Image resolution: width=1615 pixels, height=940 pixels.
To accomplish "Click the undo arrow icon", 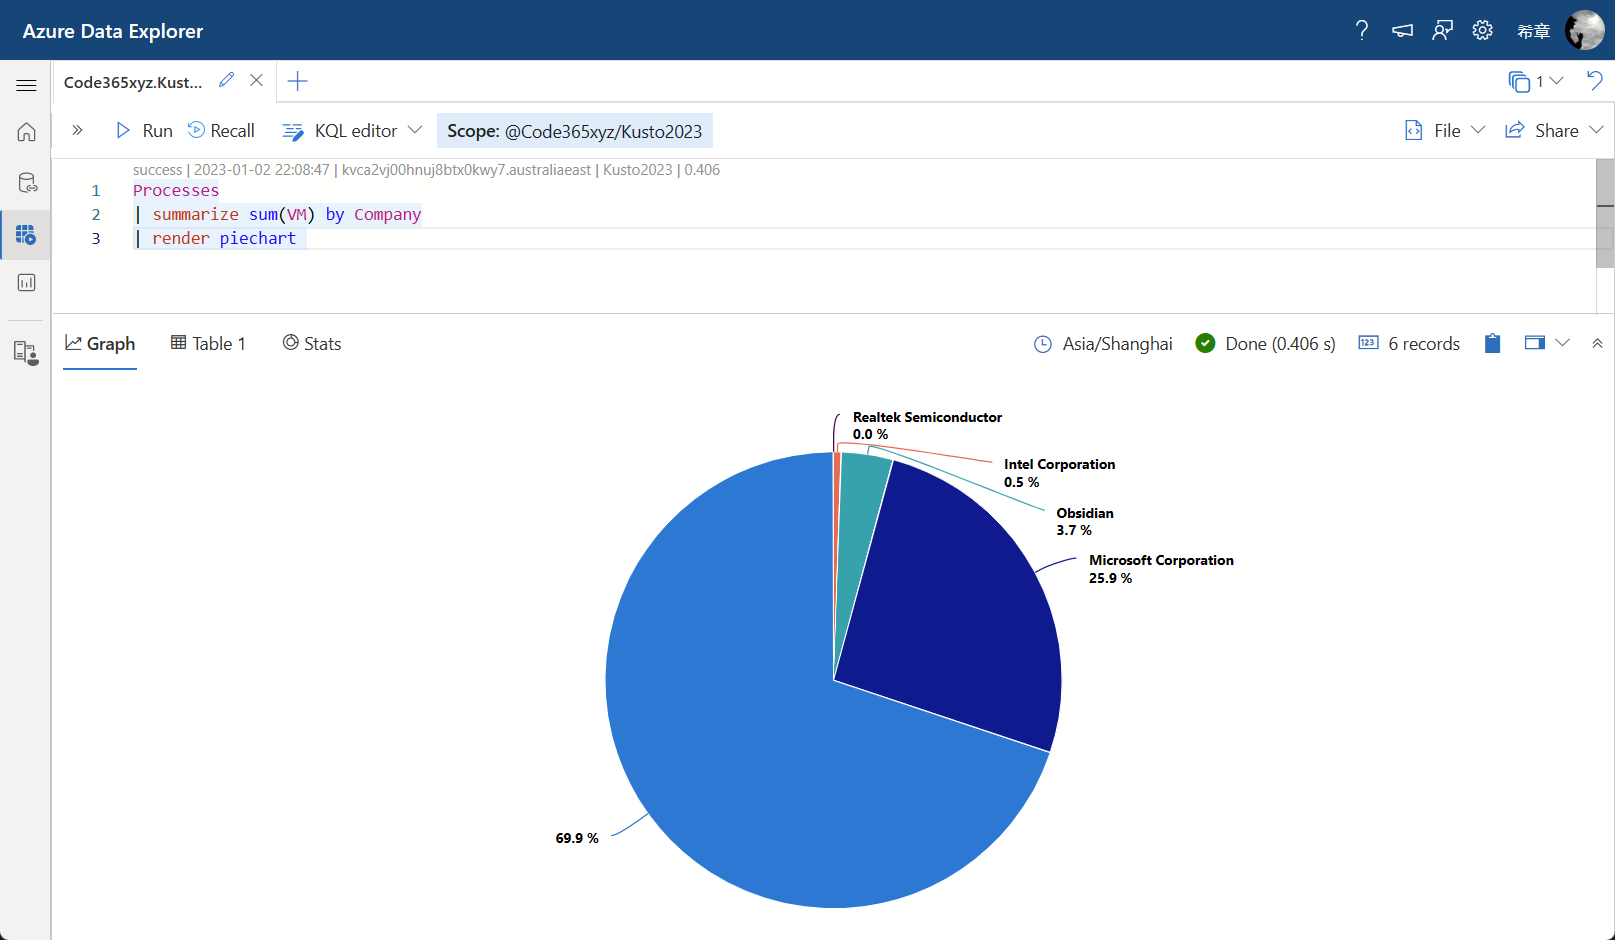I will [1594, 80].
